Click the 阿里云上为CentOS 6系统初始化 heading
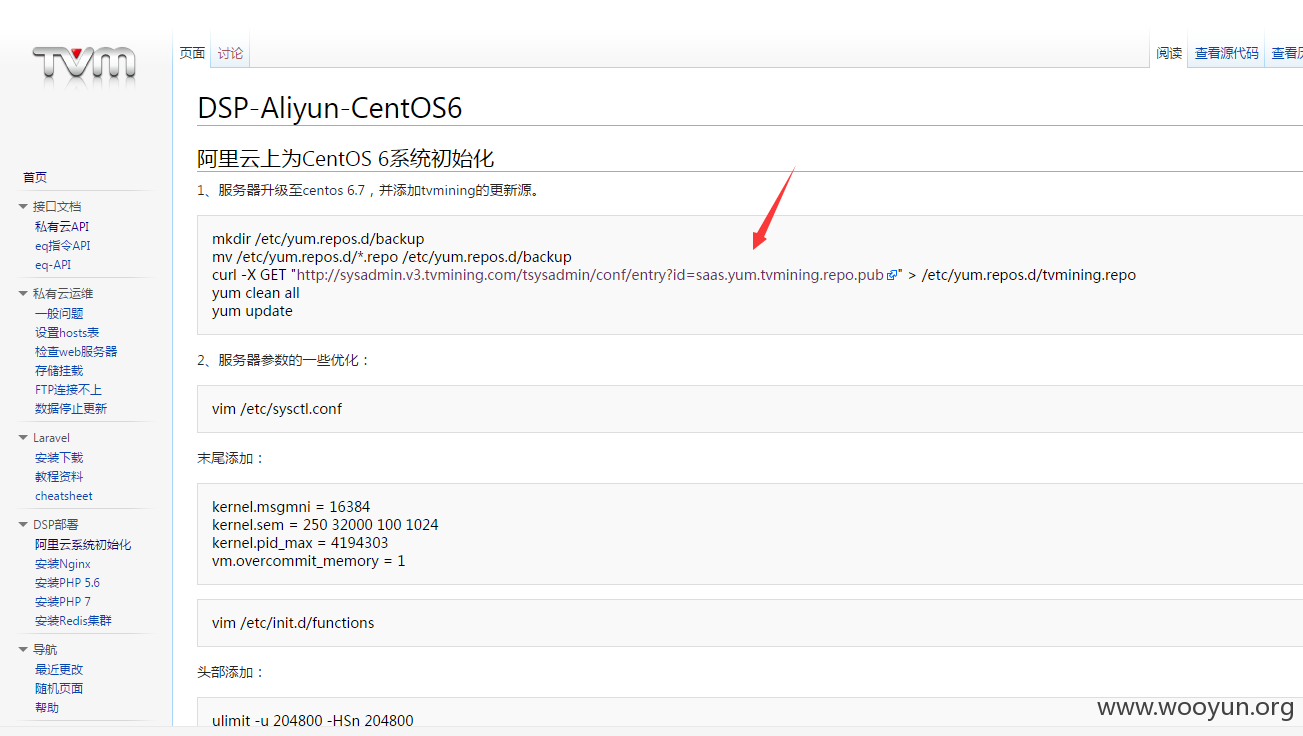The height and width of the screenshot is (736, 1303). pyautogui.click(x=346, y=159)
